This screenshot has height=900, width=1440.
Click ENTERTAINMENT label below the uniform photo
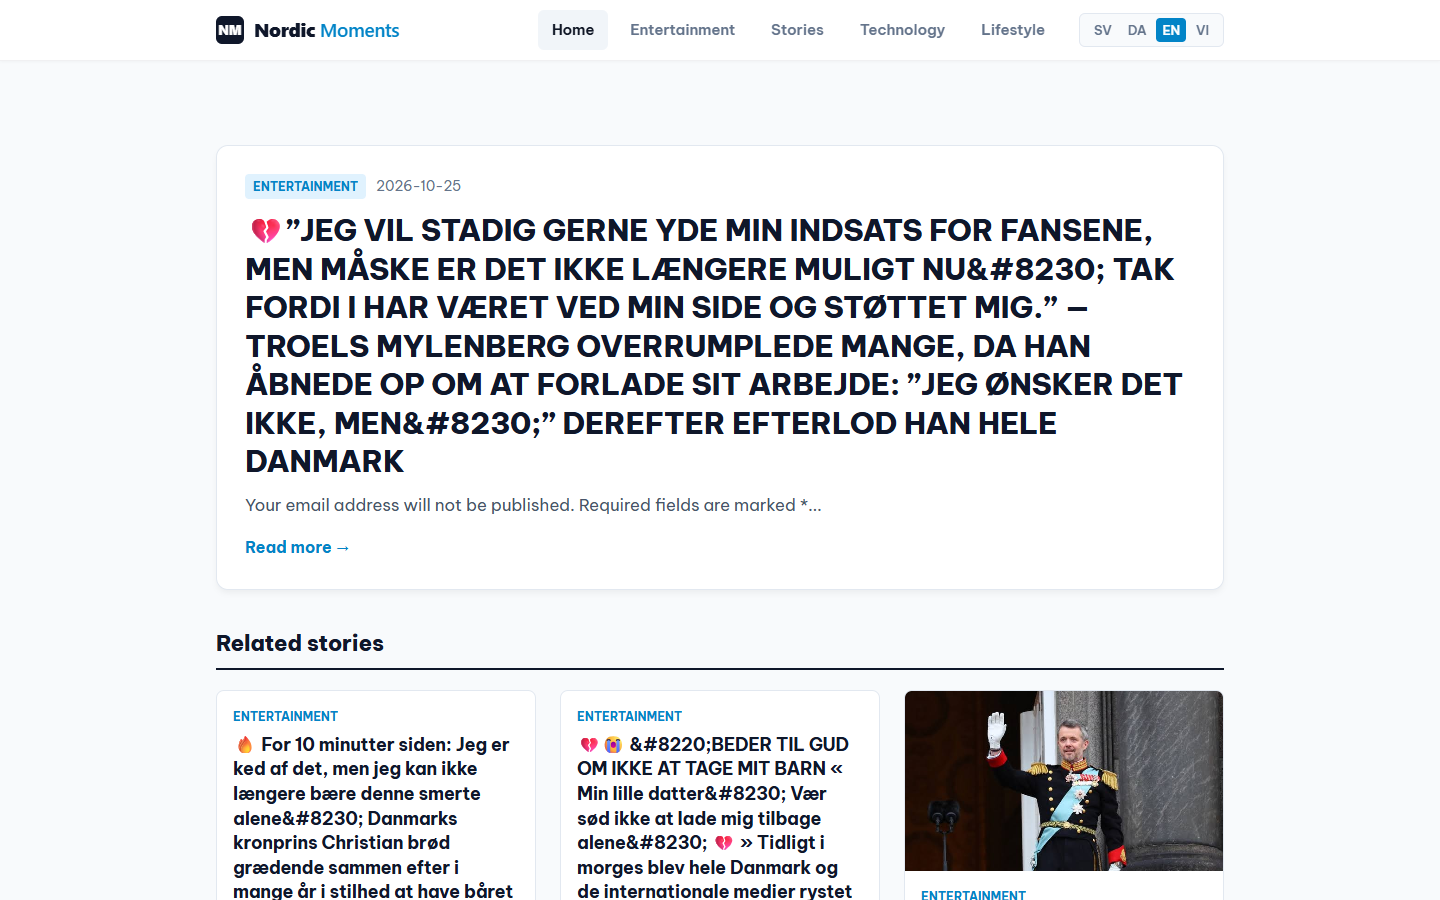[x=973, y=894]
